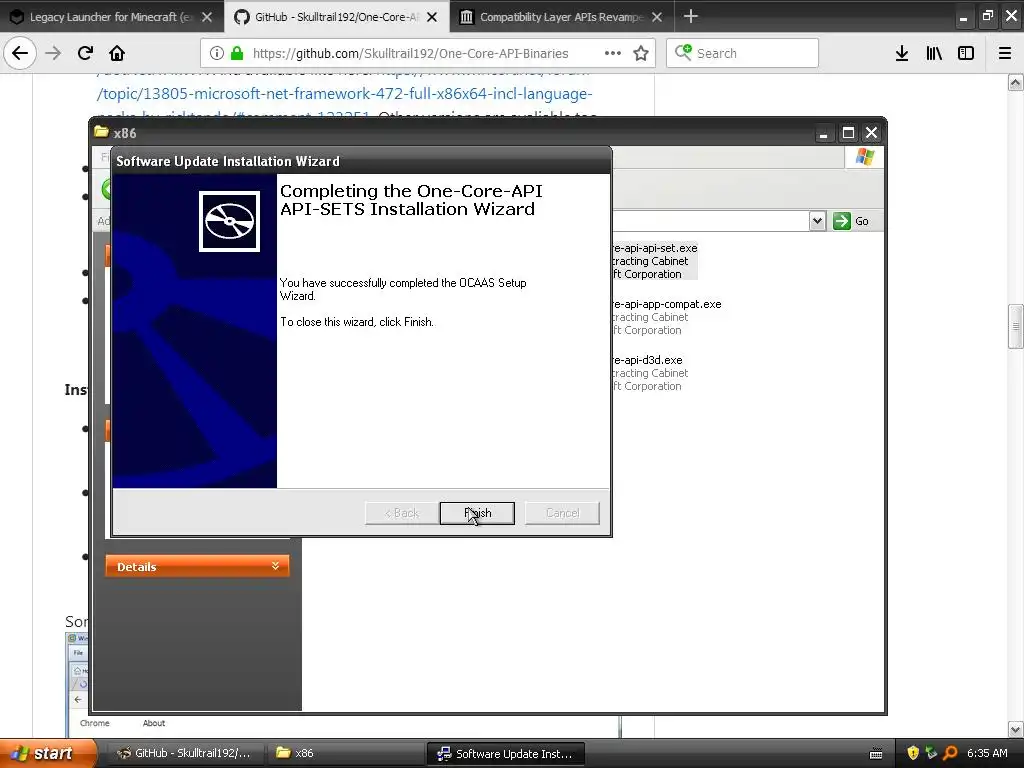Maximize the x86 explorer window

pyautogui.click(x=848, y=133)
